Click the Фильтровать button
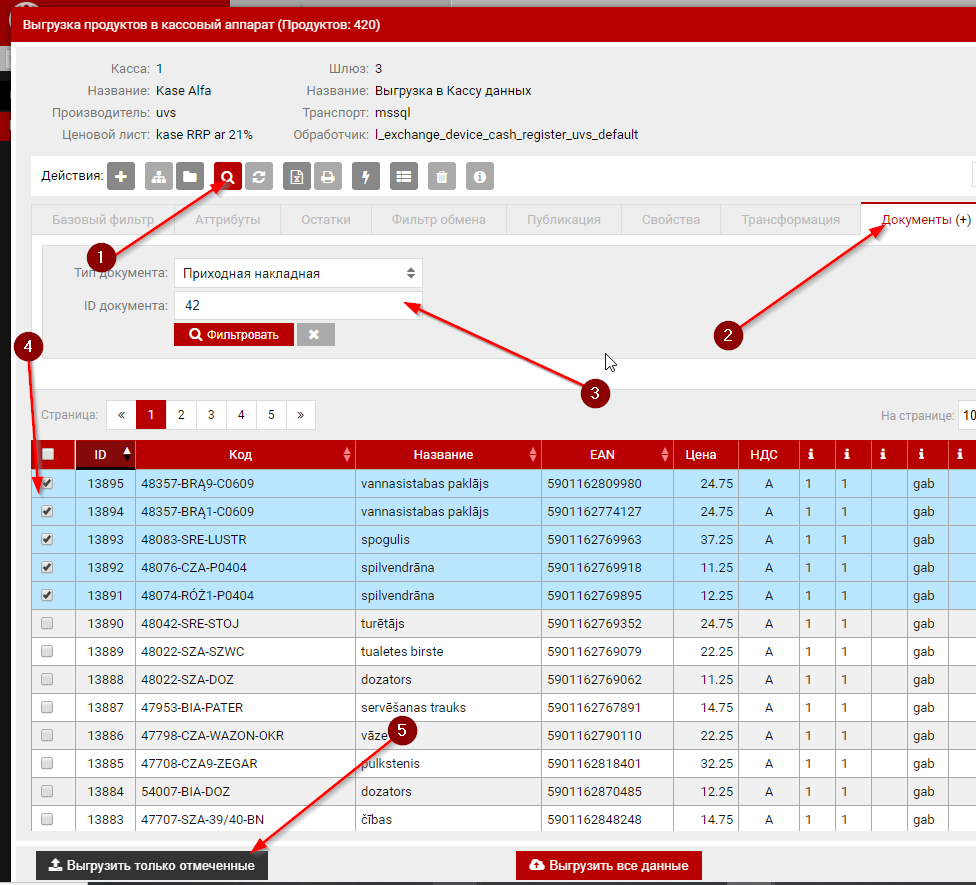Image resolution: width=976 pixels, height=885 pixels. click(234, 334)
